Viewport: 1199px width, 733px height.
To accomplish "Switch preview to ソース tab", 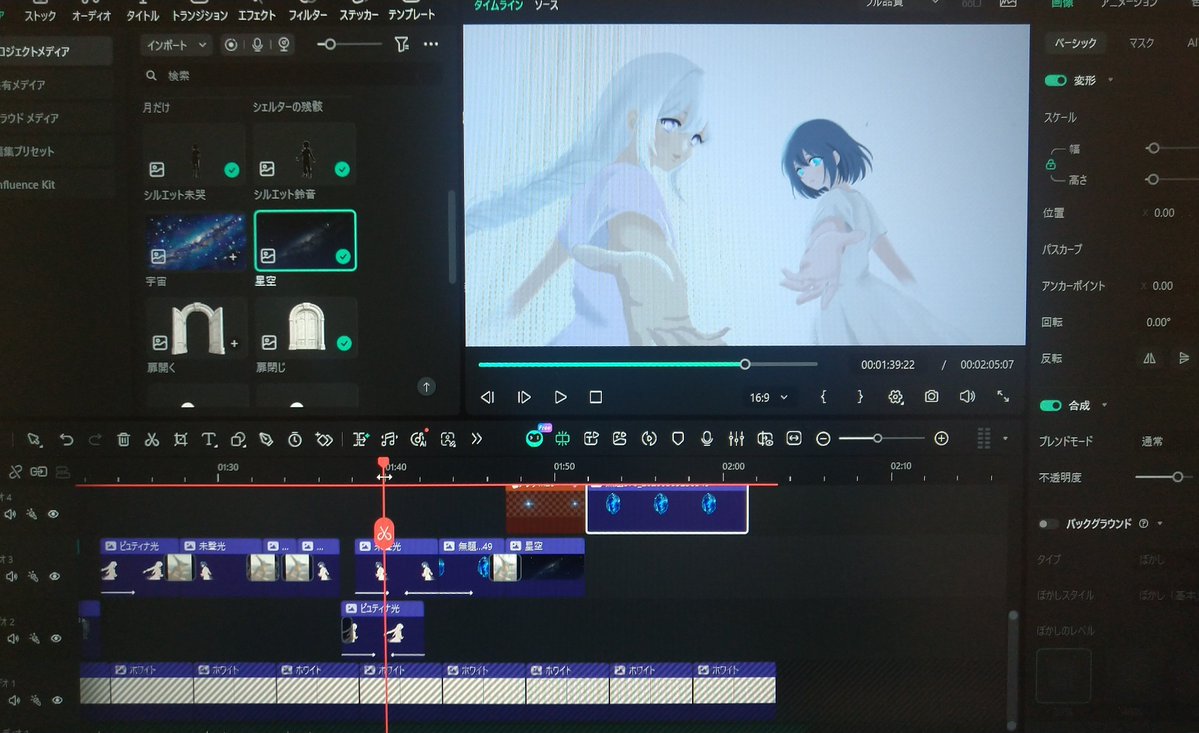I will [x=546, y=6].
